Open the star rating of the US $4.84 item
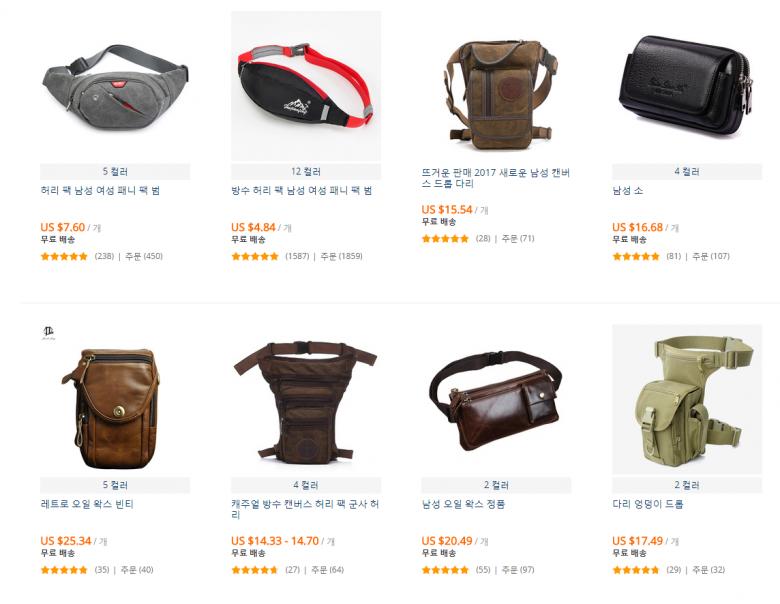This screenshot has height=604, width=780. tap(255, 256)
